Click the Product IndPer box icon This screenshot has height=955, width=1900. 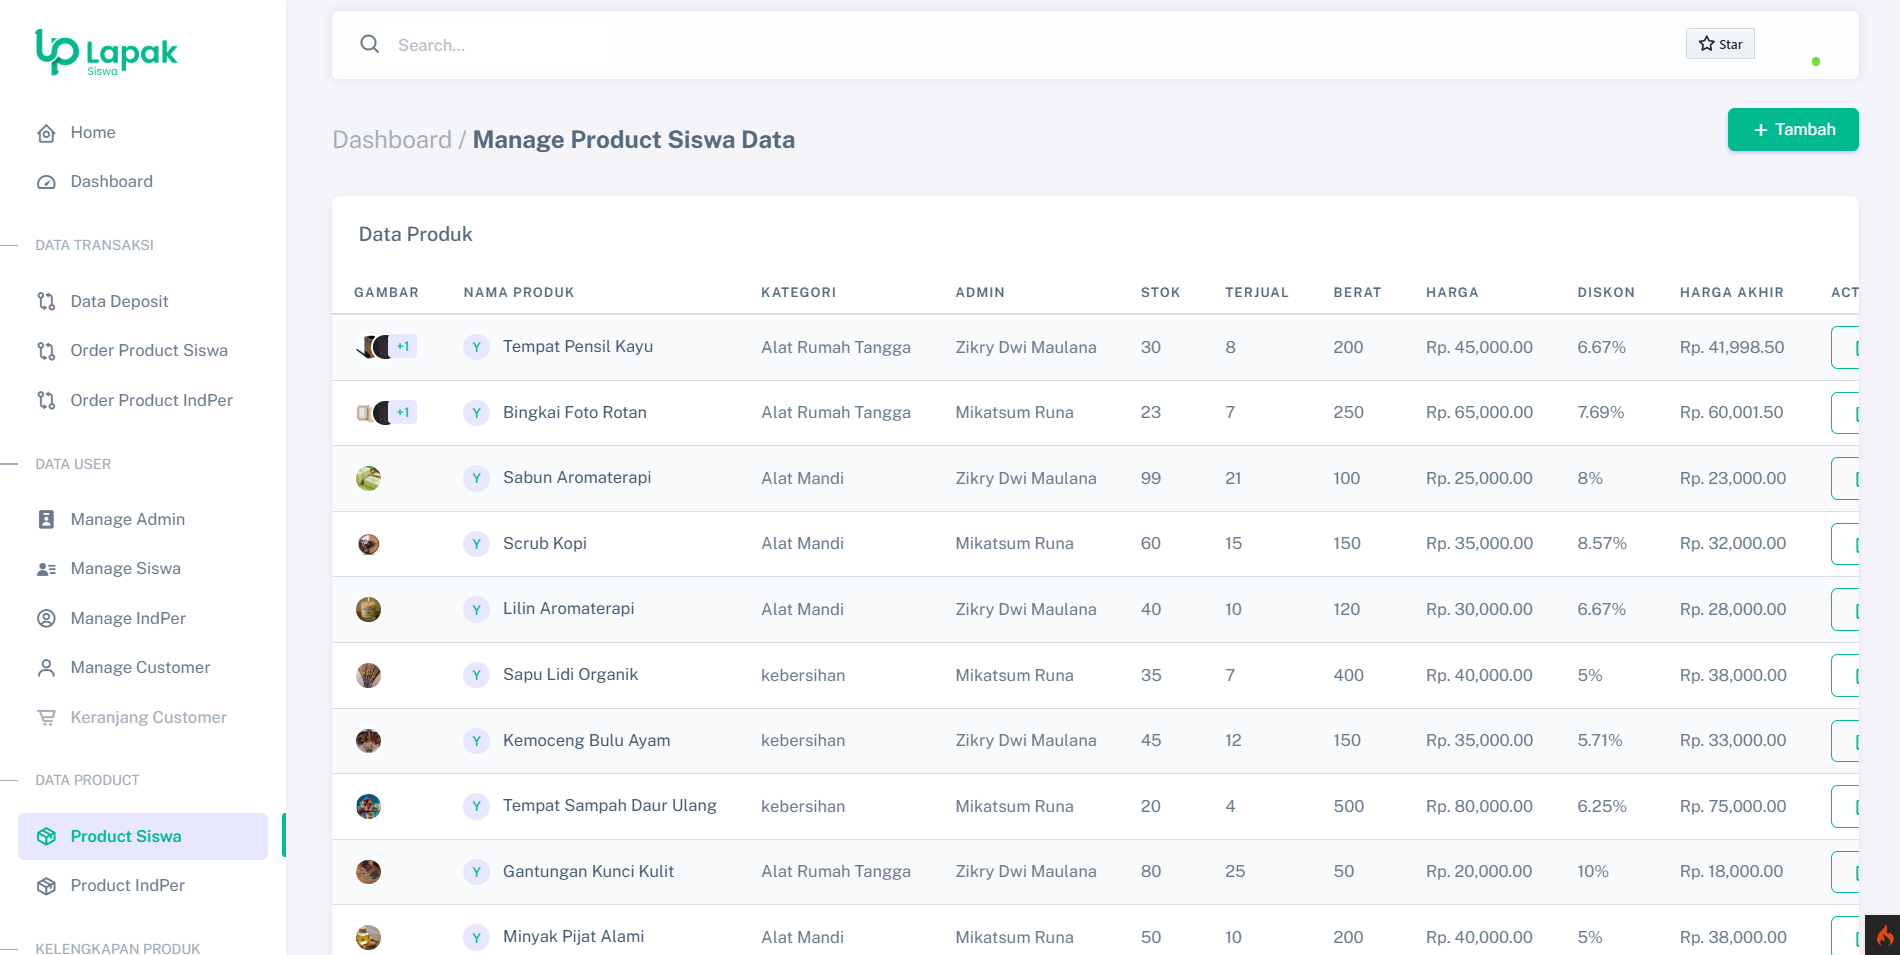(x=46, y=886)
